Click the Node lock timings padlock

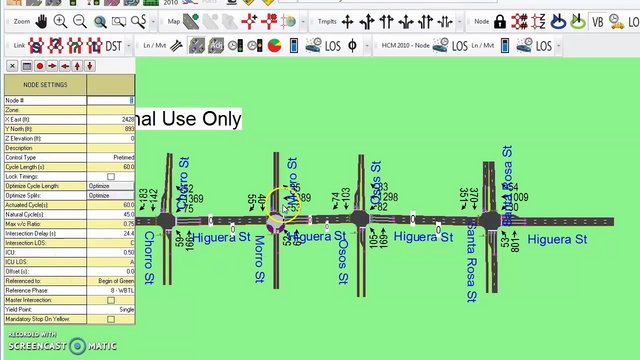pos(500,21)
